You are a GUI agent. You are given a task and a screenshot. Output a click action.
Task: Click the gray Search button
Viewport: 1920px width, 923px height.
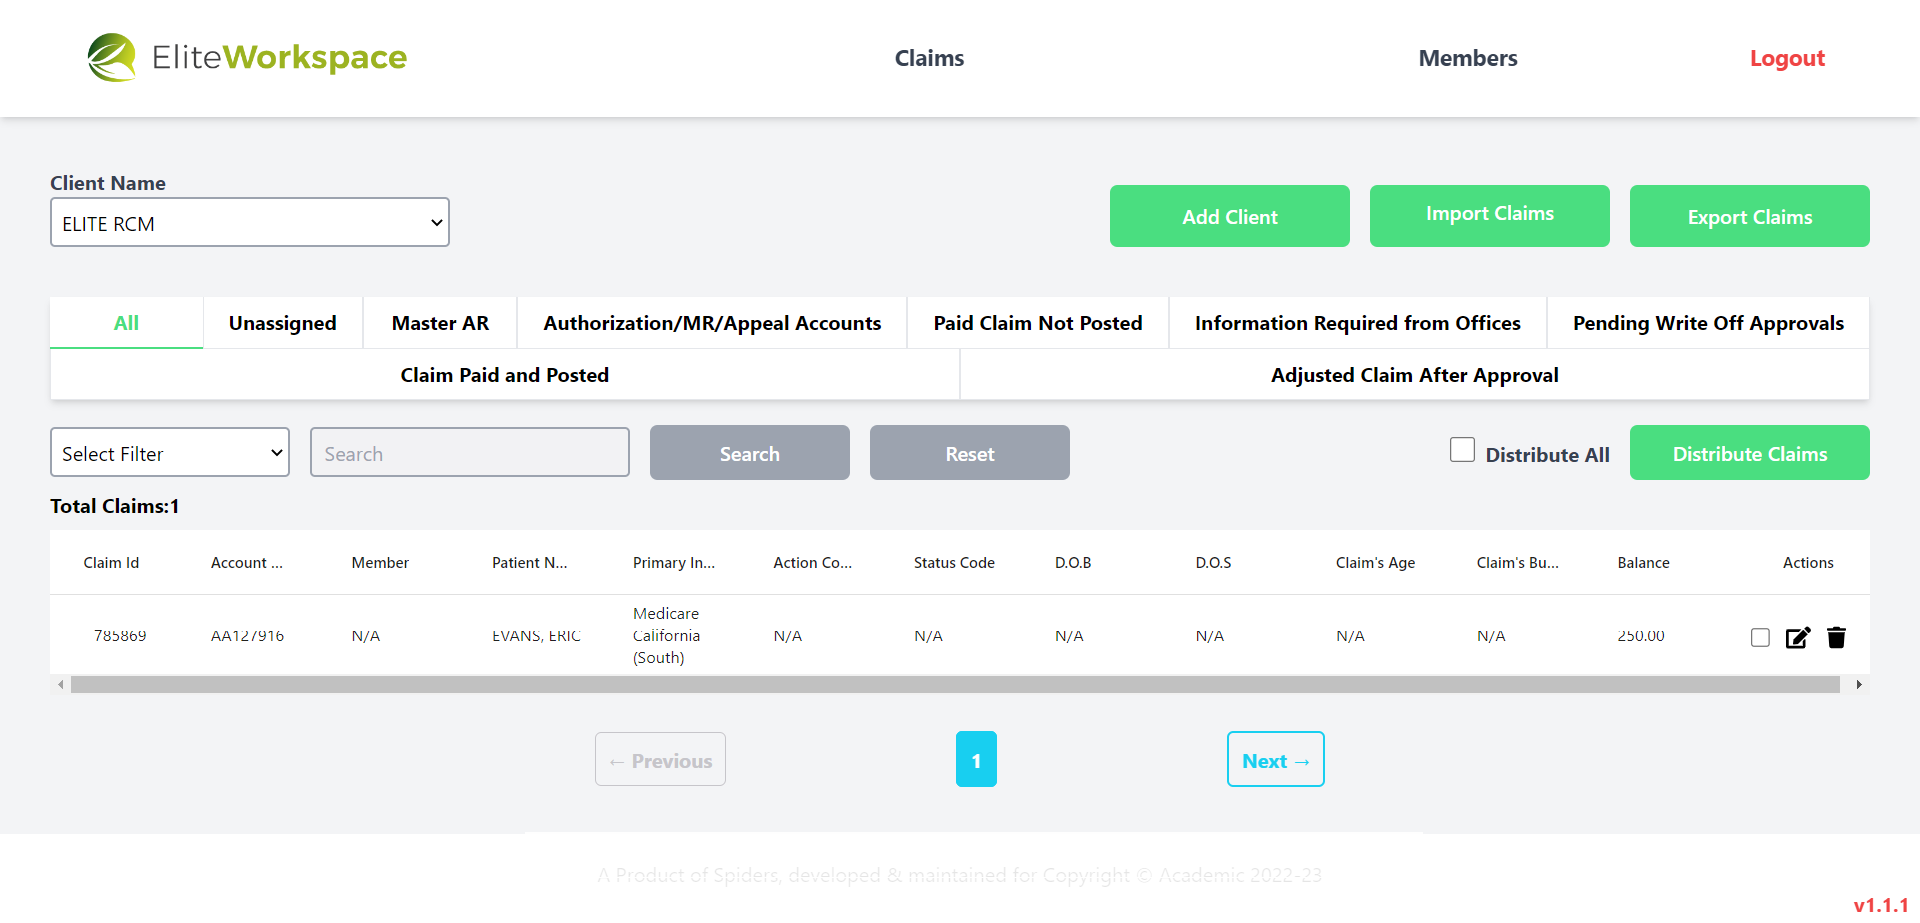tap(750, 453)
